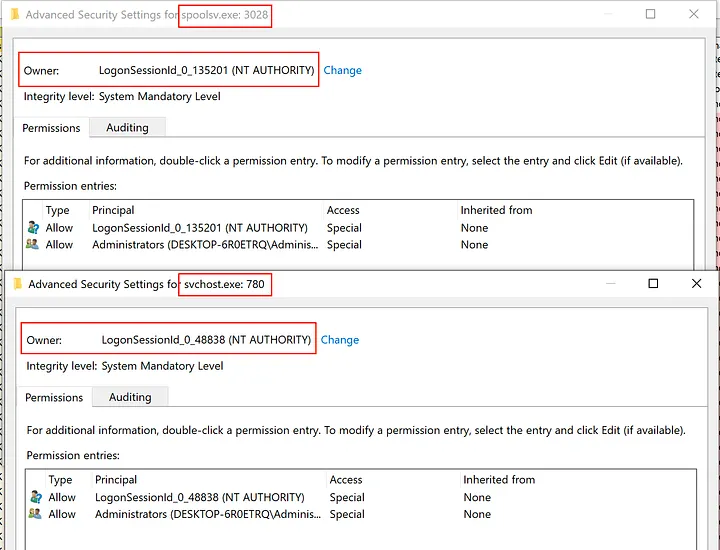This screenshot has width=720, height=550.
Task: Click the folder icon in spoolsv.exe title bar
Action: point(14,15)
